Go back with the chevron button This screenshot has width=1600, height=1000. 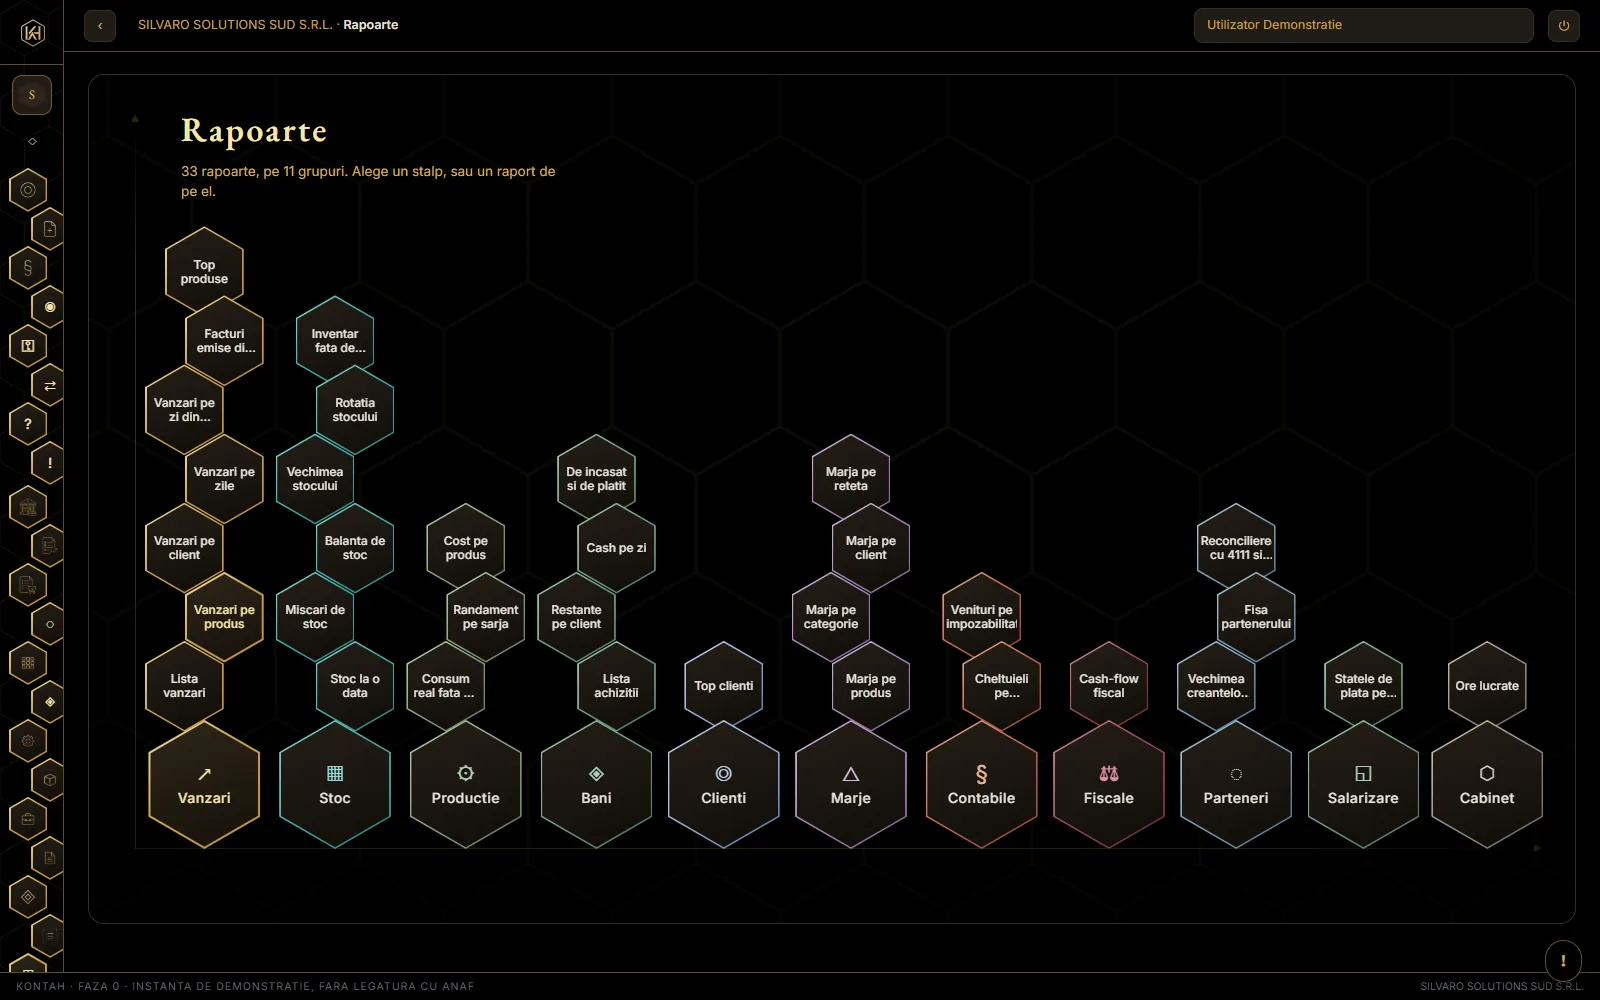point(100,26)
